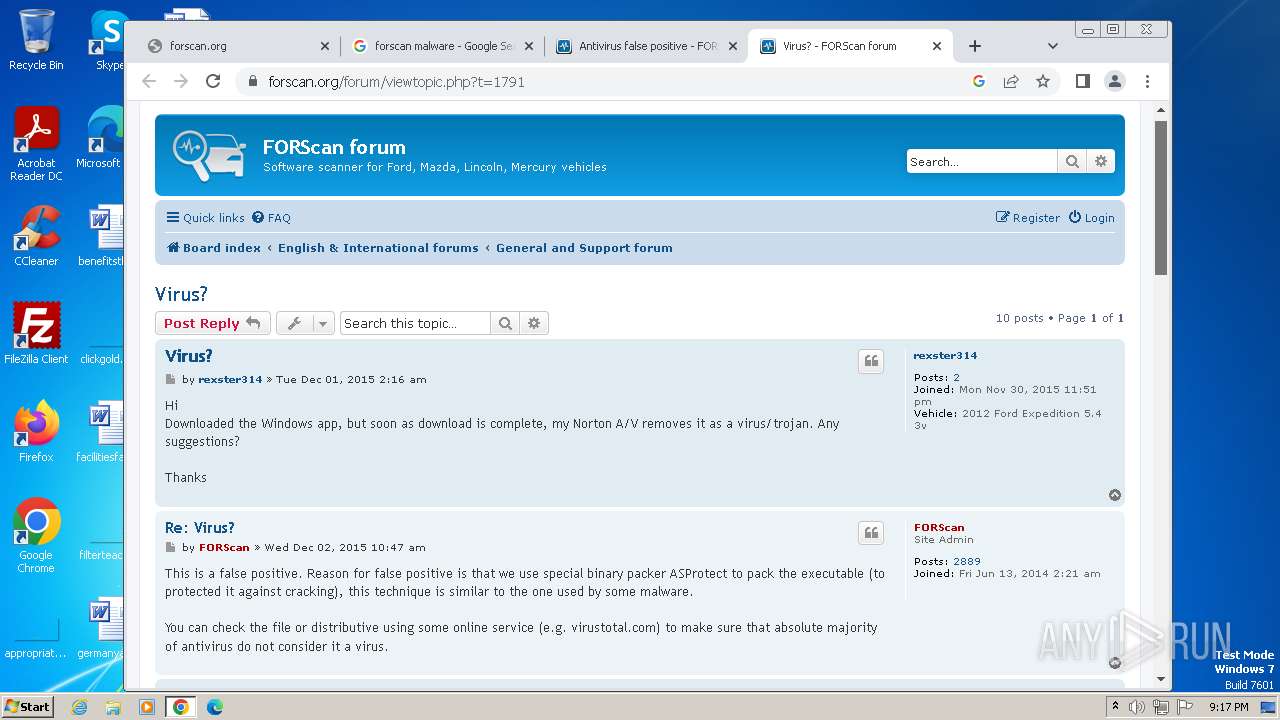Go back to previous page

coord(149,81)
